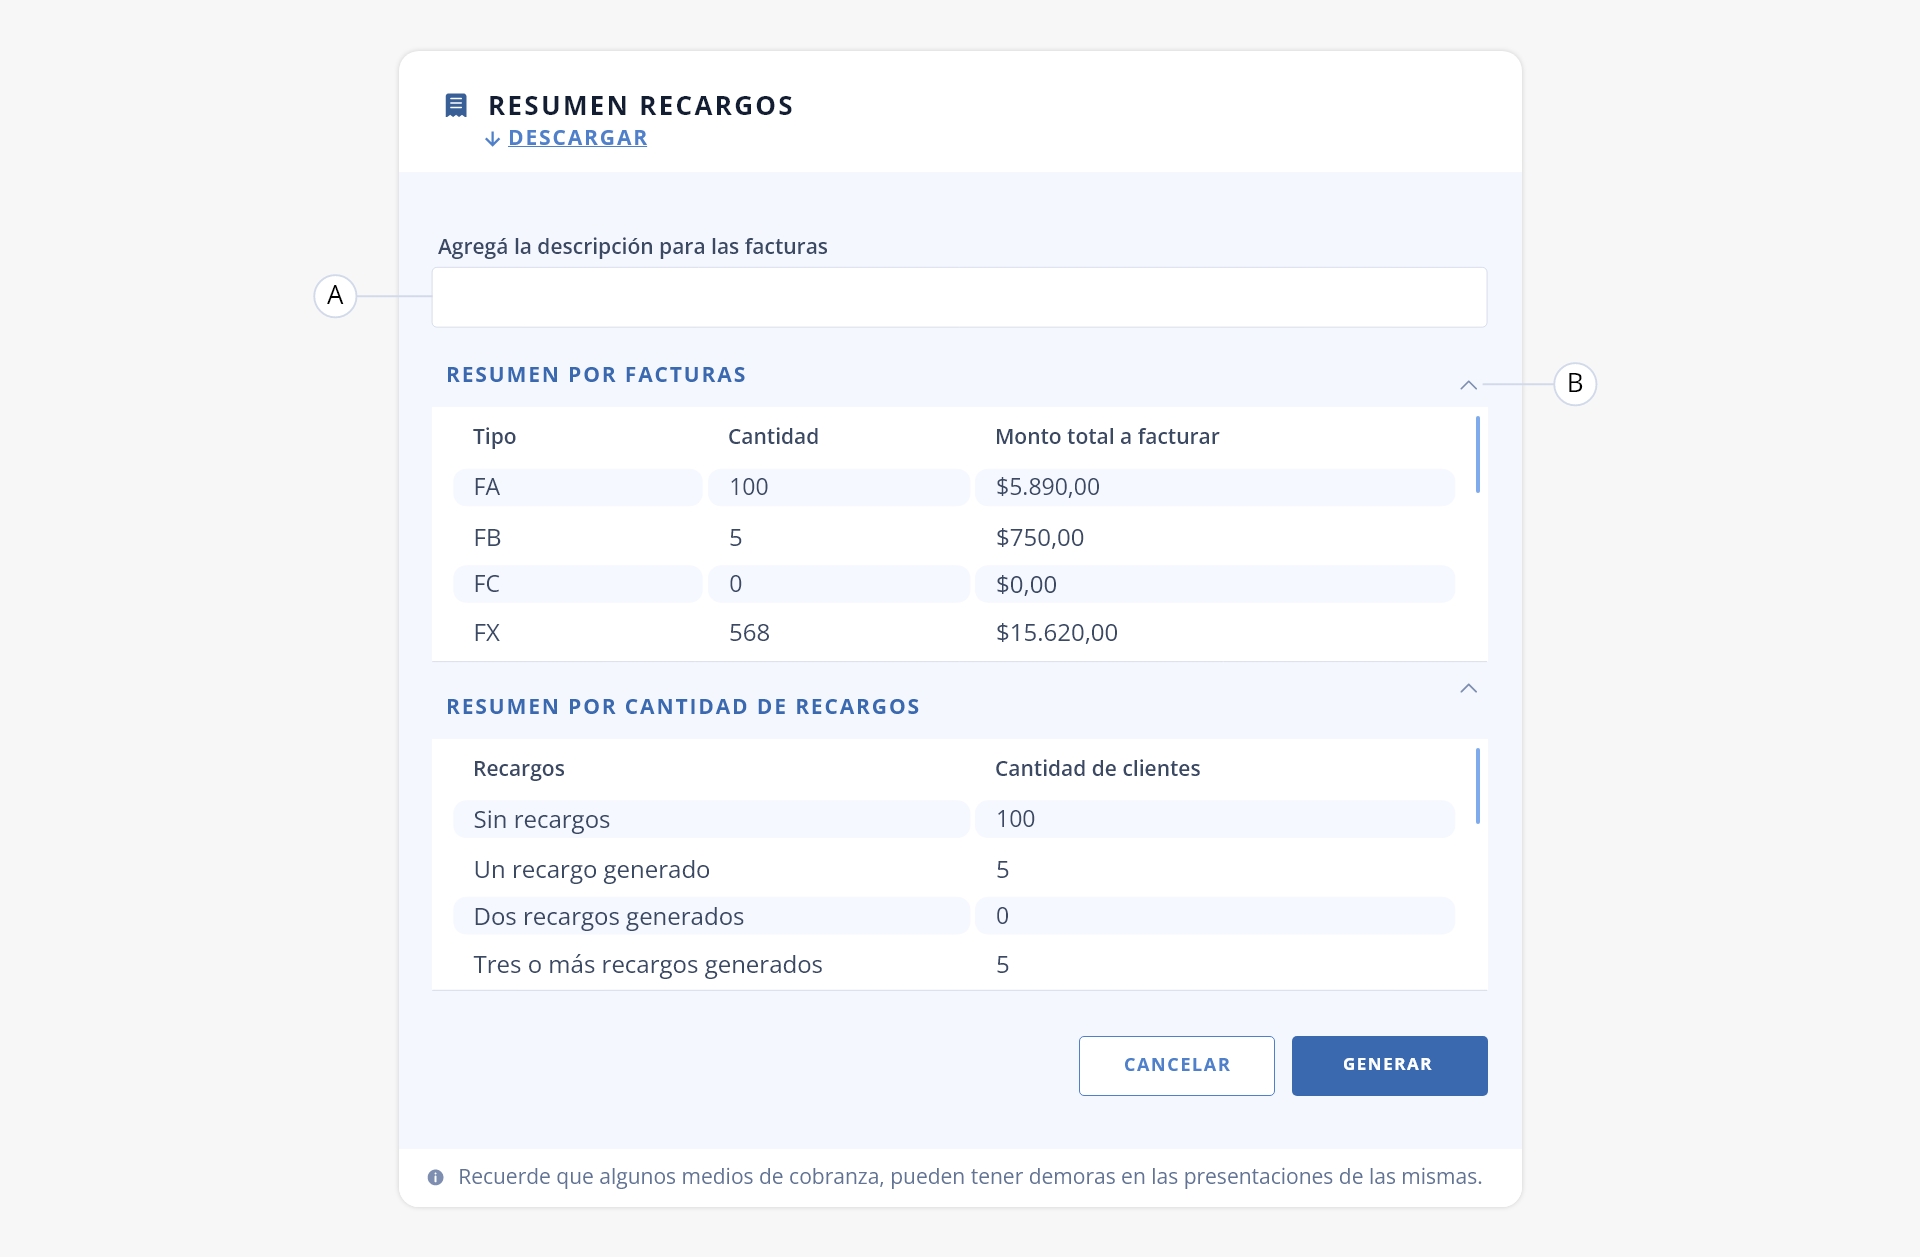Click the $5.890,00 amount cell

click(1215, 487)
